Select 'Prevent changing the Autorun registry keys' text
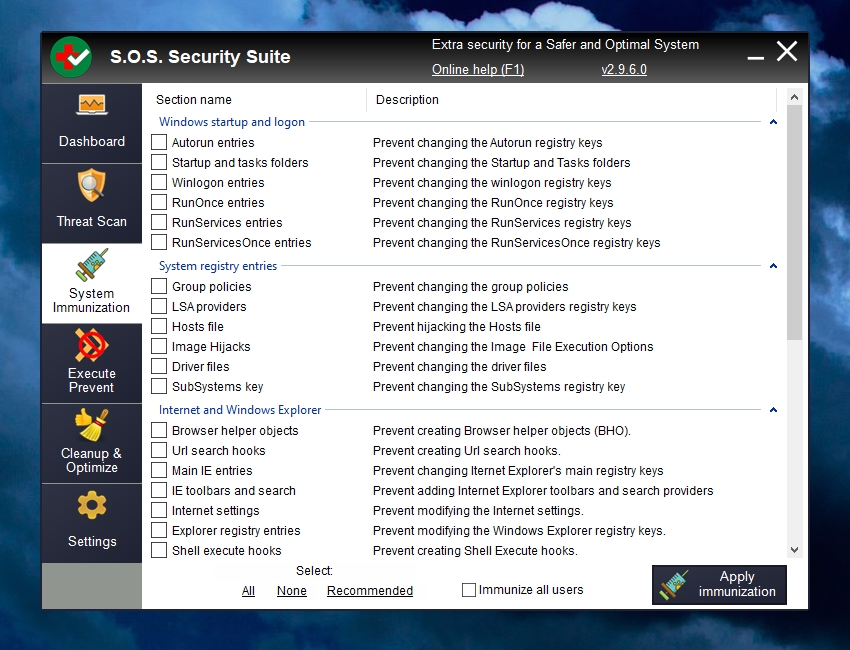The width and height of the screenshot is (850, 650). point(487,142)
